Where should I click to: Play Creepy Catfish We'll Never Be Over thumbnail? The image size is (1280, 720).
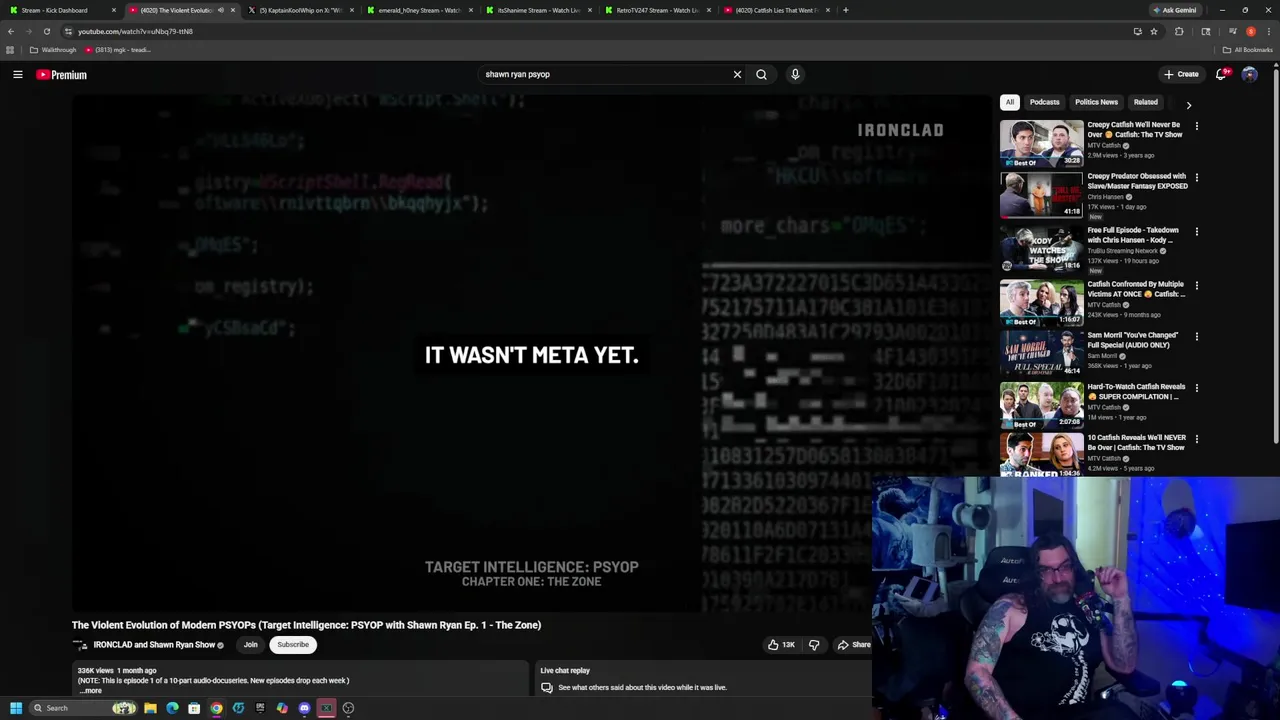[x=1041, y=144]
